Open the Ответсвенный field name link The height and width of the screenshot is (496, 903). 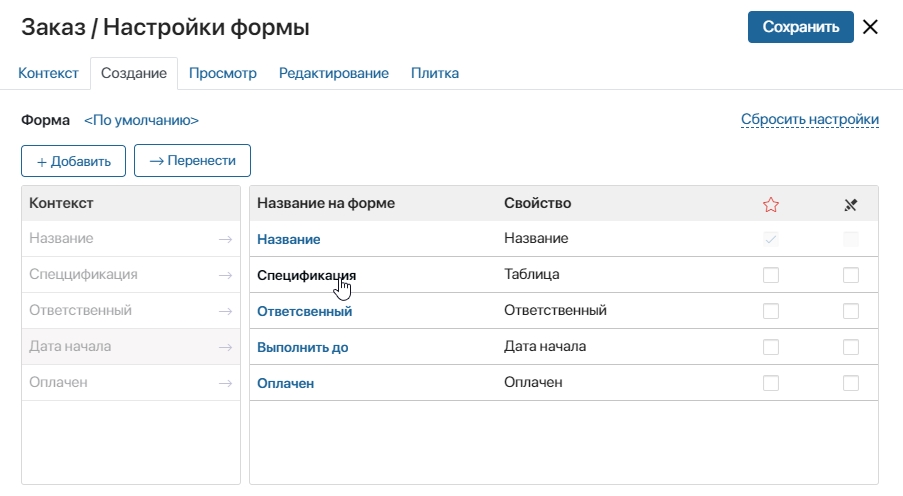[304, 311]
